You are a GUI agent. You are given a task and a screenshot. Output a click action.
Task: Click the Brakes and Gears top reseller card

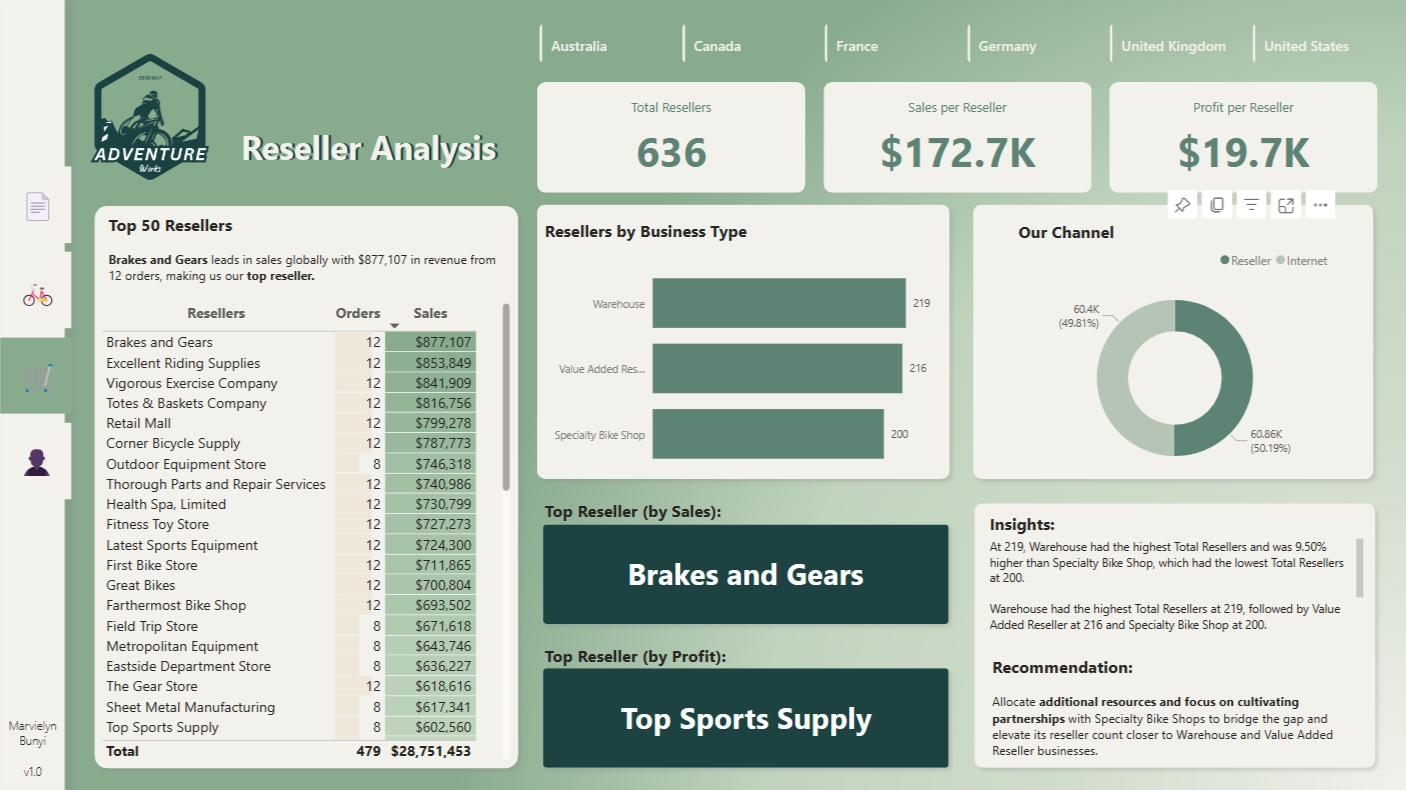(745, 574)
